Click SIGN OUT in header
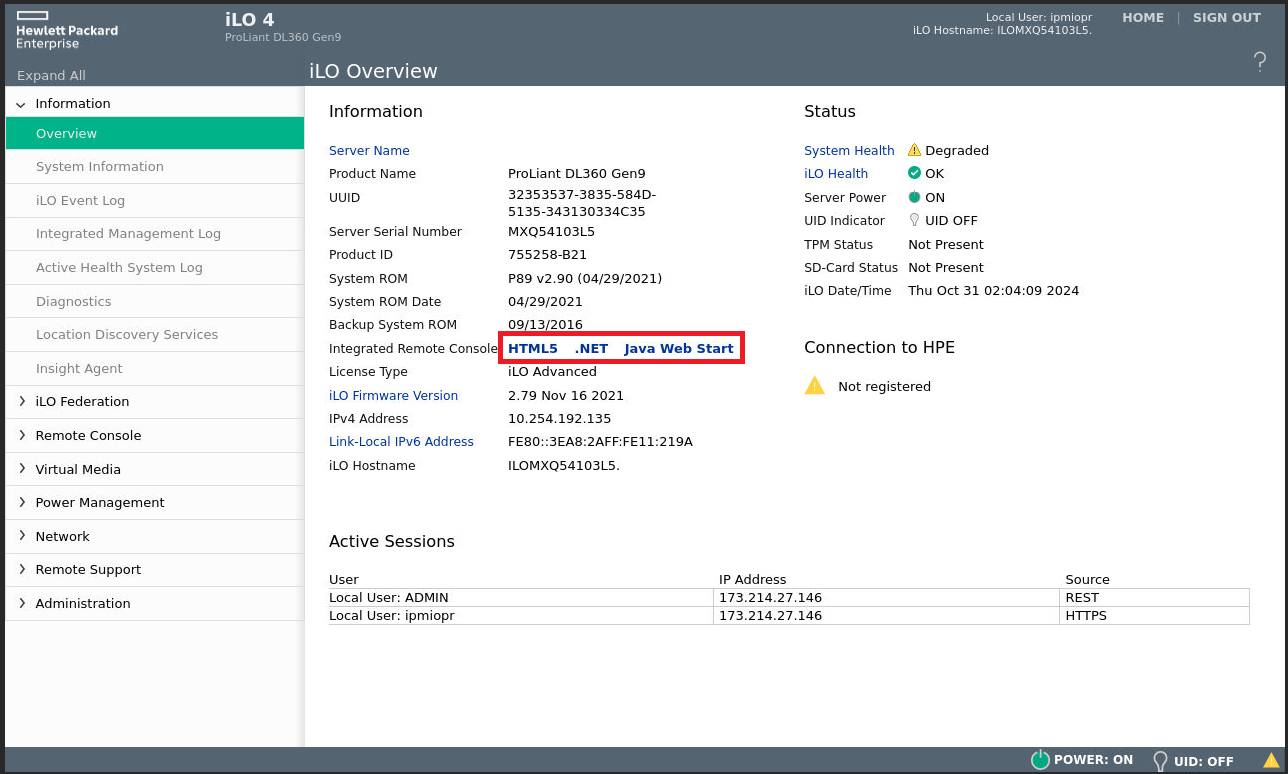 point(1227,18)
